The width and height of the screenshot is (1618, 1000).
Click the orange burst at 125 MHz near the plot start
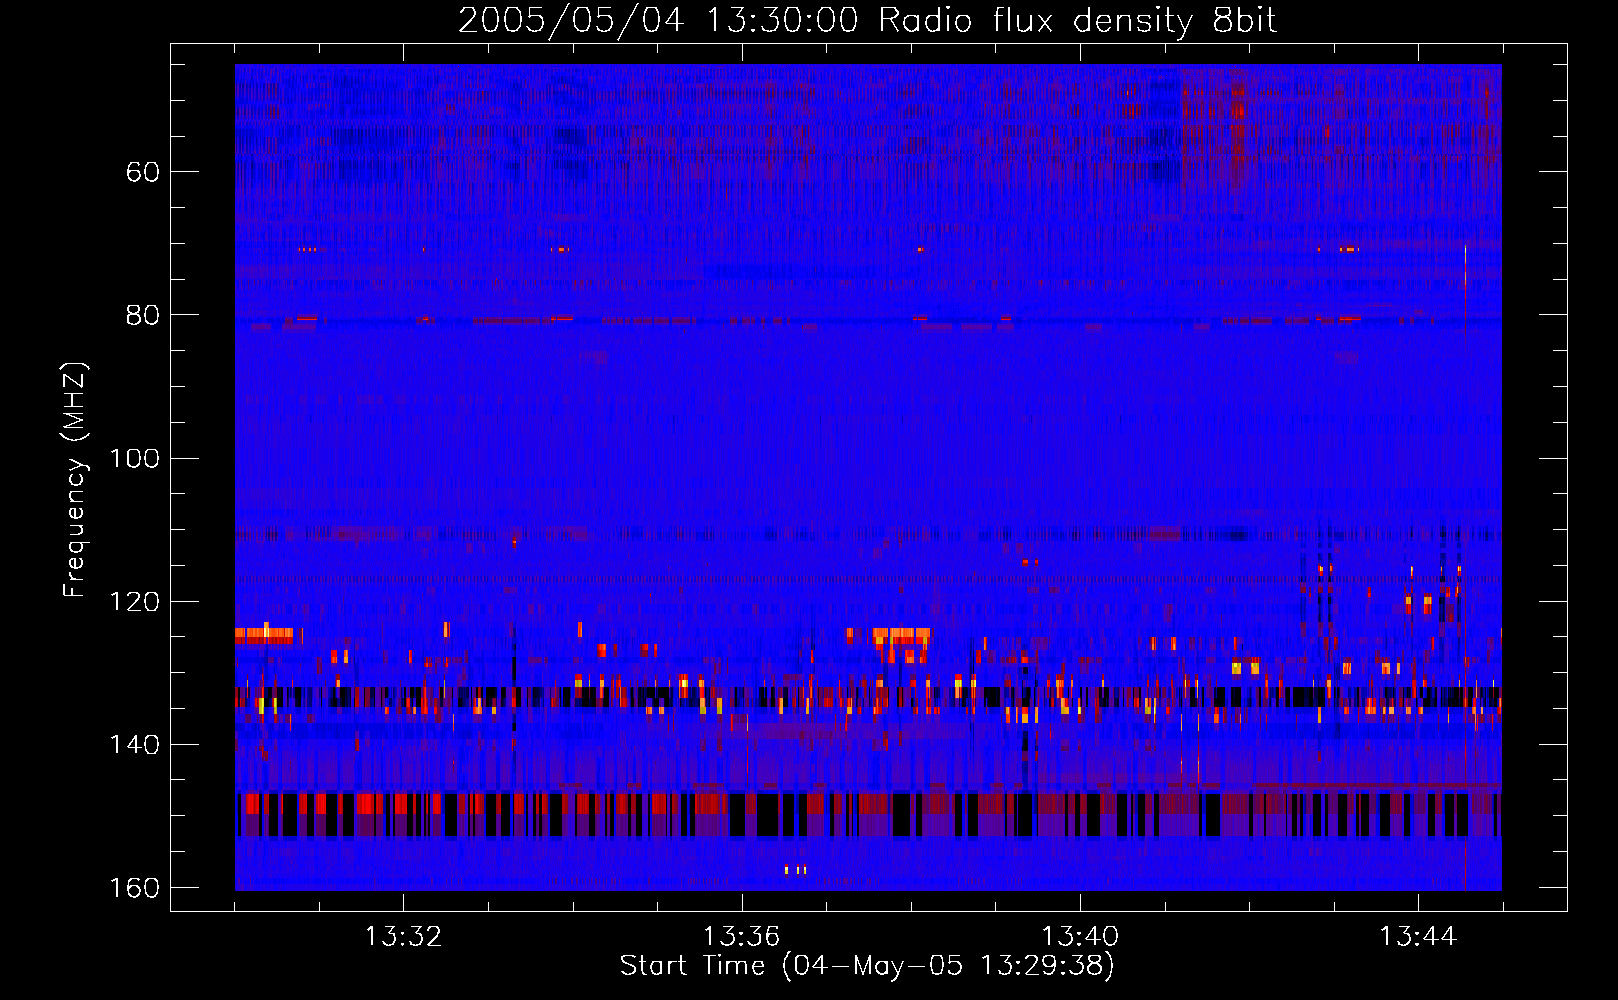click(x=265, y=633)
